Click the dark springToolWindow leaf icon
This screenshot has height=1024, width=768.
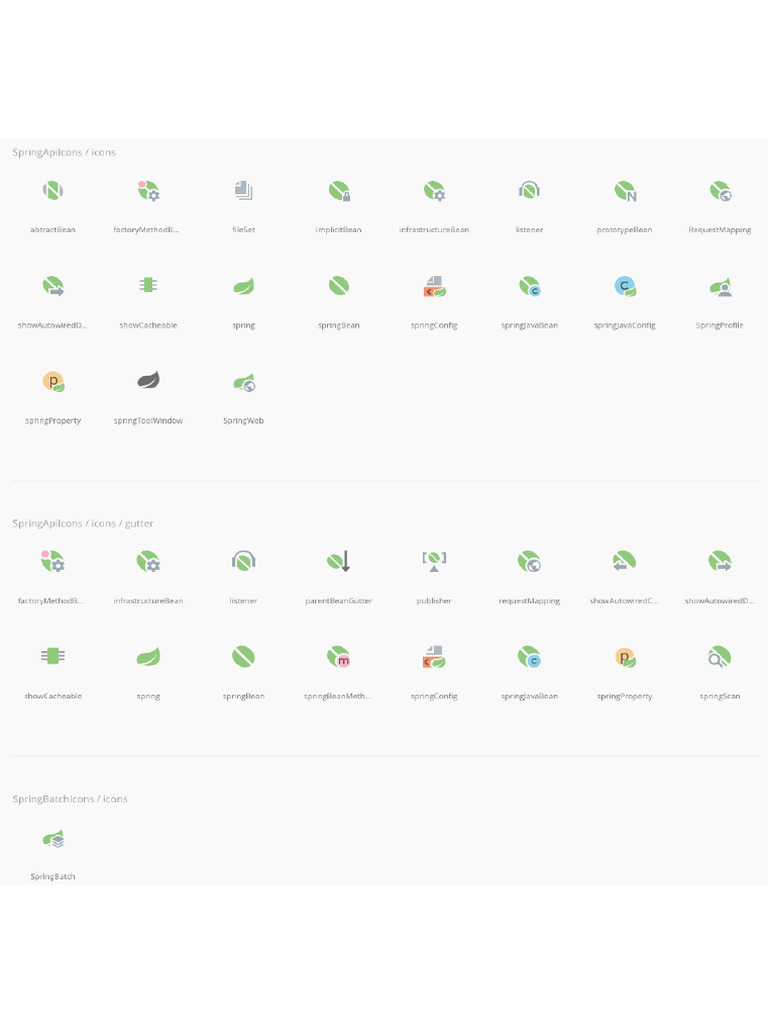(x=148, y=380)
